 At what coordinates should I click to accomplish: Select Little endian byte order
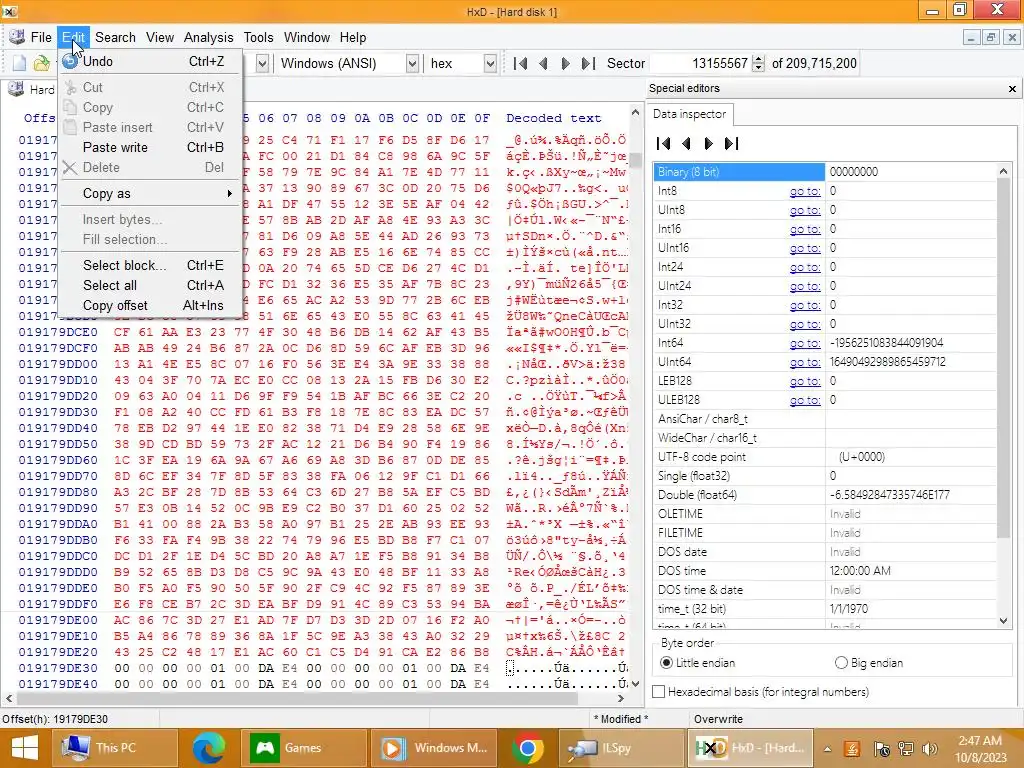tap(697, 663)
